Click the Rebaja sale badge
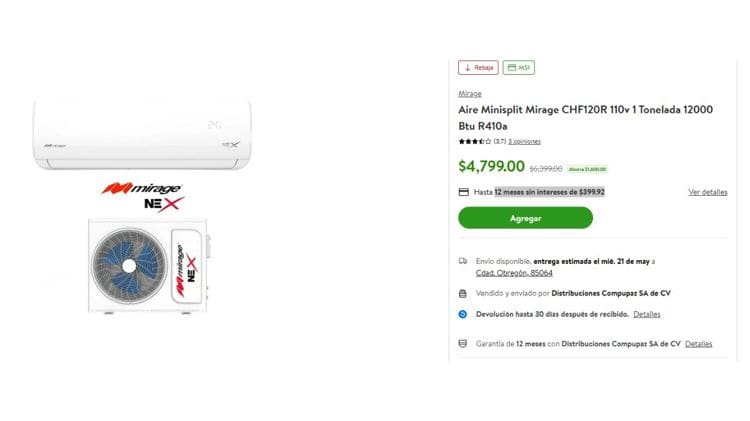750x421 pixels. (x=478, y=68)
